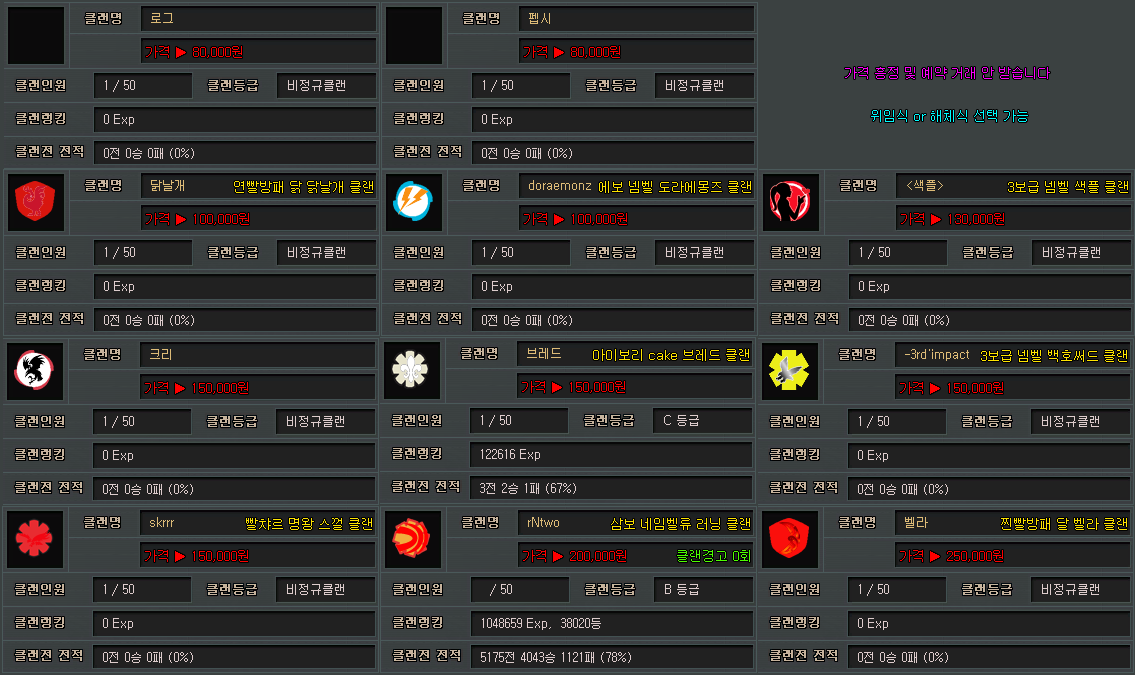Select the yellow star emblem of -3rd'impact clan
Viewport: 1135px width, 675px height.
[790, 370]
